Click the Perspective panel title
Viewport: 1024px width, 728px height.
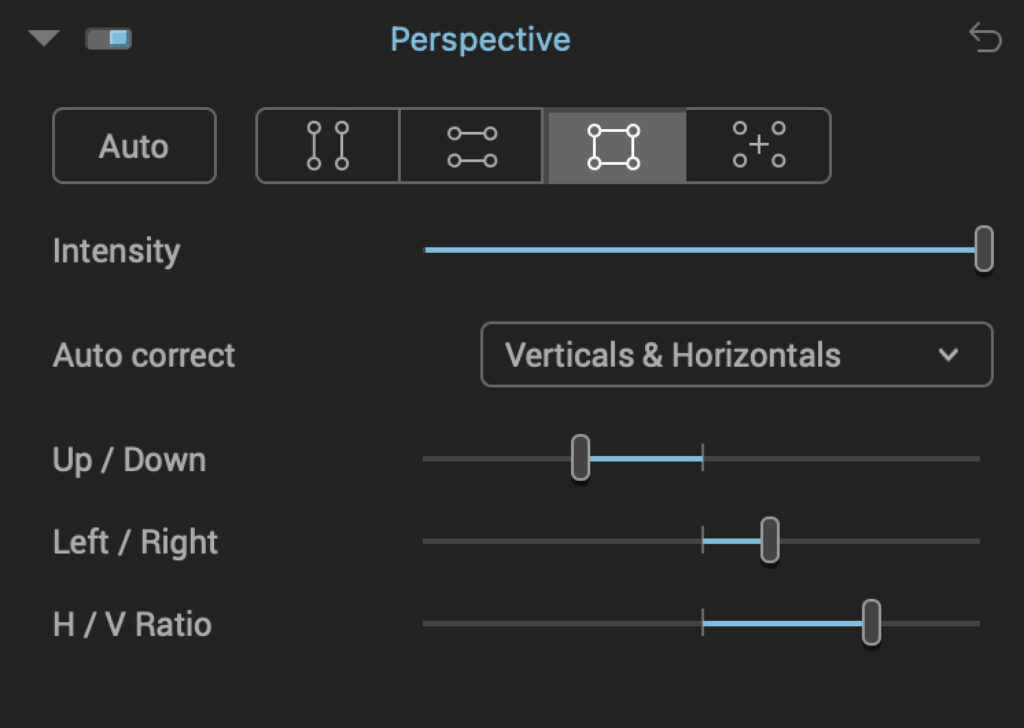click(480, 39)
